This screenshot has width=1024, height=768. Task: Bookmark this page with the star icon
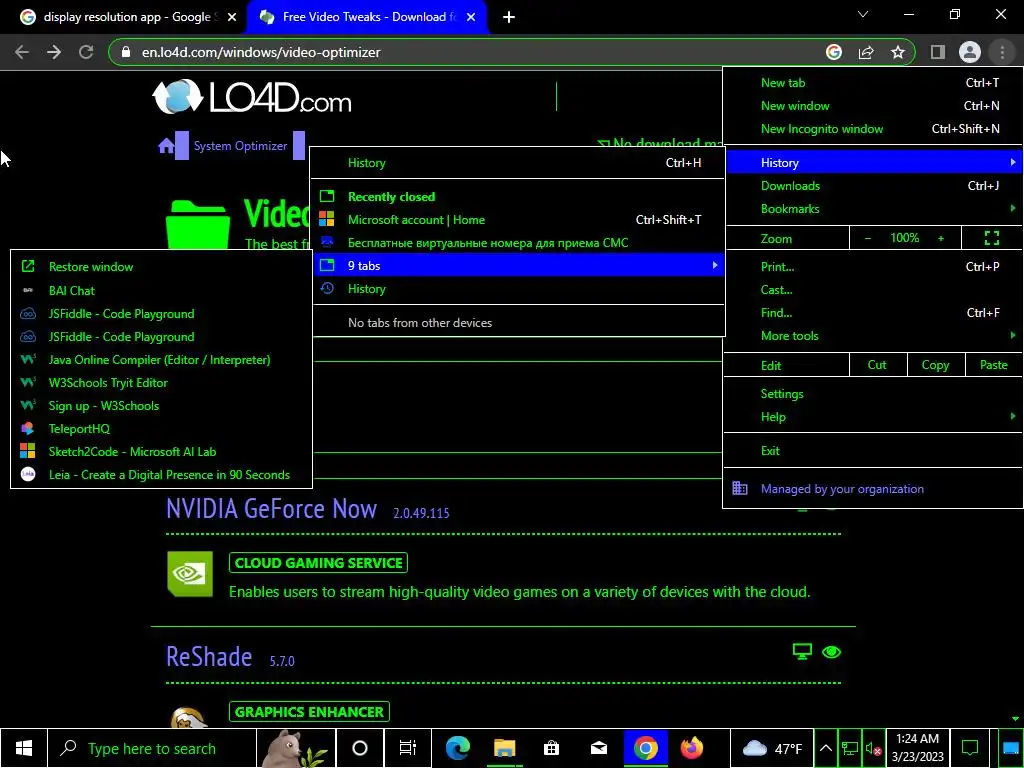898,52
